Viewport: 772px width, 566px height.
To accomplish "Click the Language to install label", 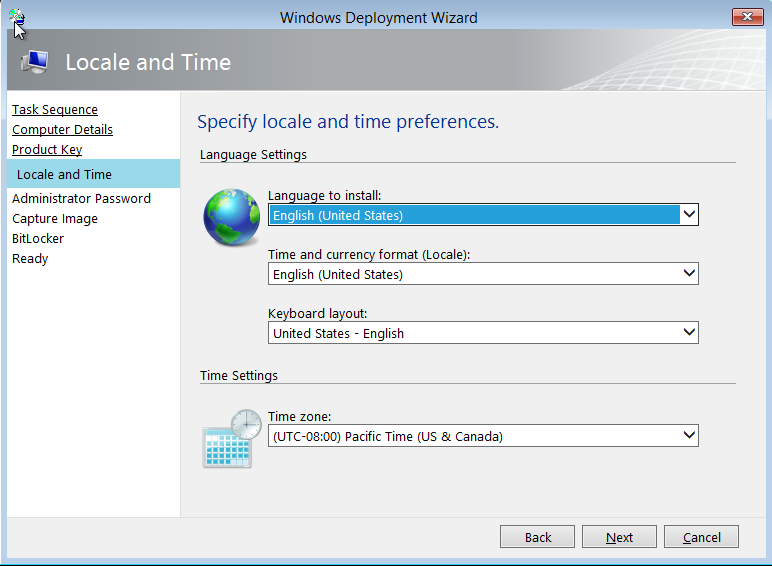I will click(x=324, y=196).
